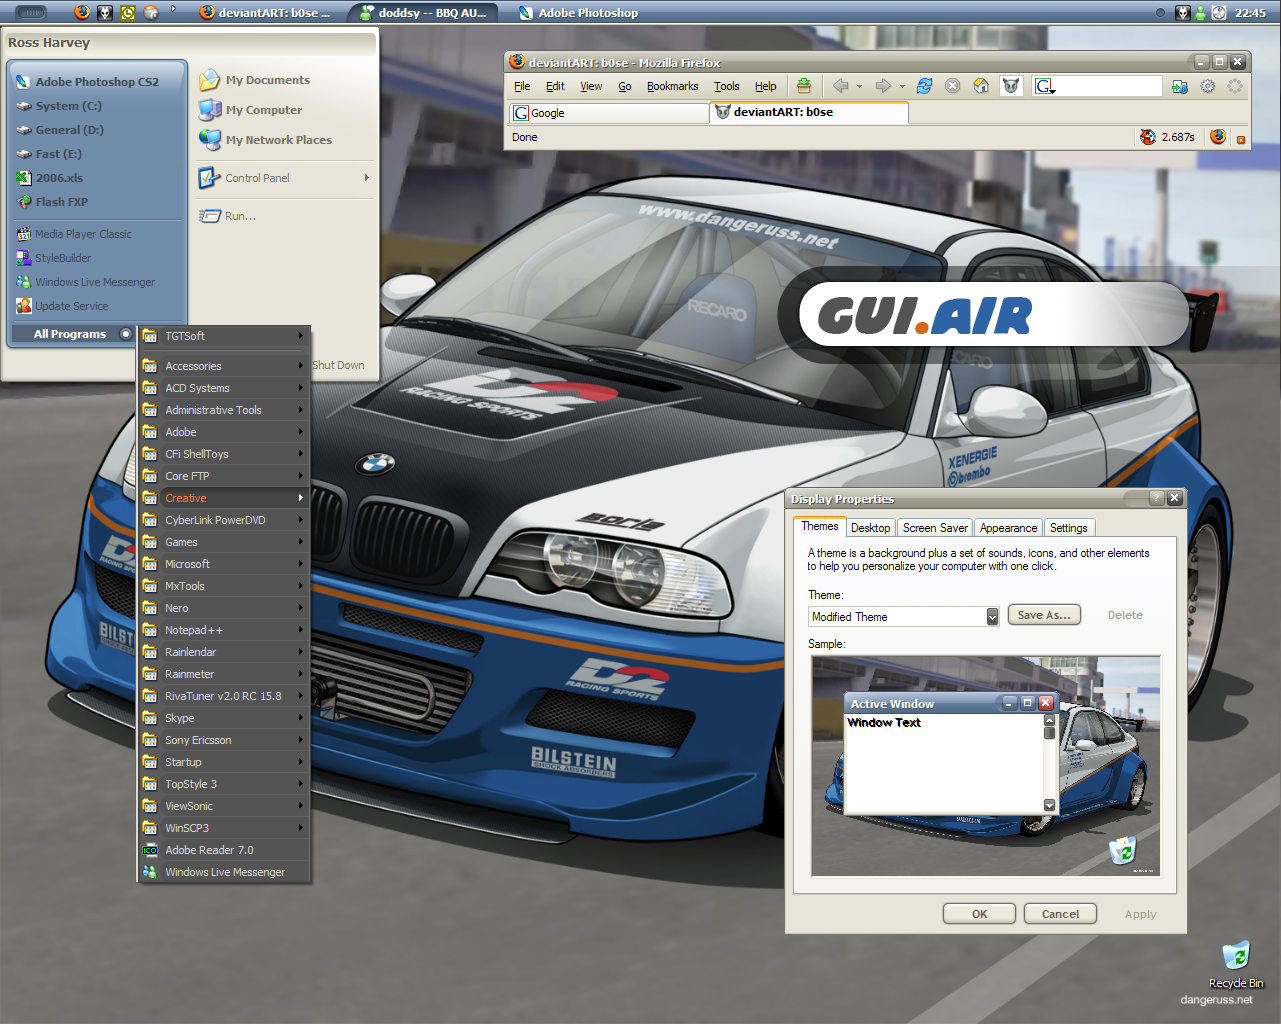The image size is (1281, 1024).
Task: Open the Firefox Edit menu
Action: pos(555,86)
